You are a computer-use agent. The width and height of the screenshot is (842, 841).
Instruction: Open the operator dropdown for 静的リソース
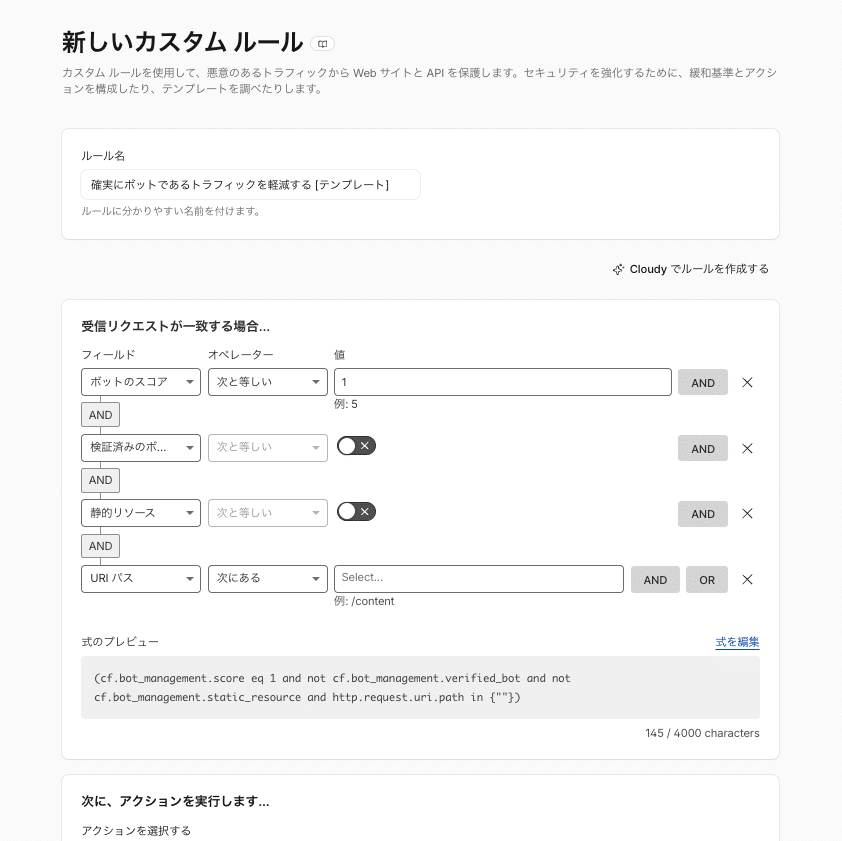(x=267, y=513)
